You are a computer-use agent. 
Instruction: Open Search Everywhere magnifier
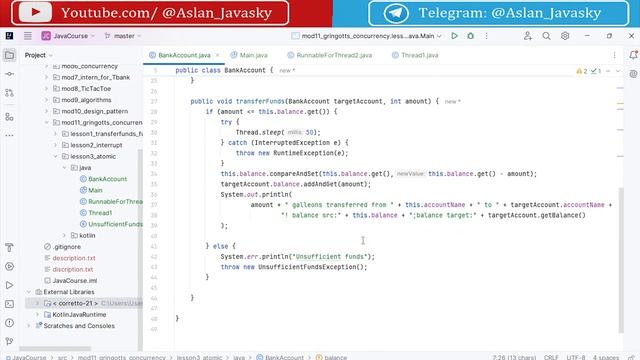(x=546, y=36)
